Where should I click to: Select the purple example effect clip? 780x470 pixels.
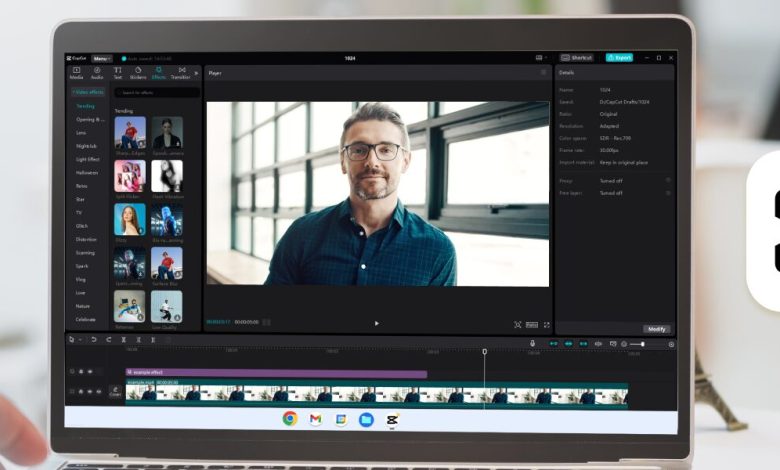pyautogui.click(x=276, y=372)
